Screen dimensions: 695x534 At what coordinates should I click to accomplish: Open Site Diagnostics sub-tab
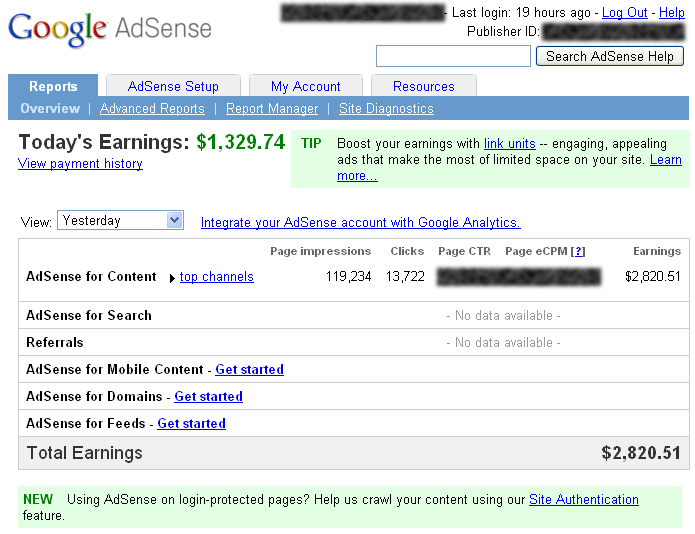[x=386, y=108]
